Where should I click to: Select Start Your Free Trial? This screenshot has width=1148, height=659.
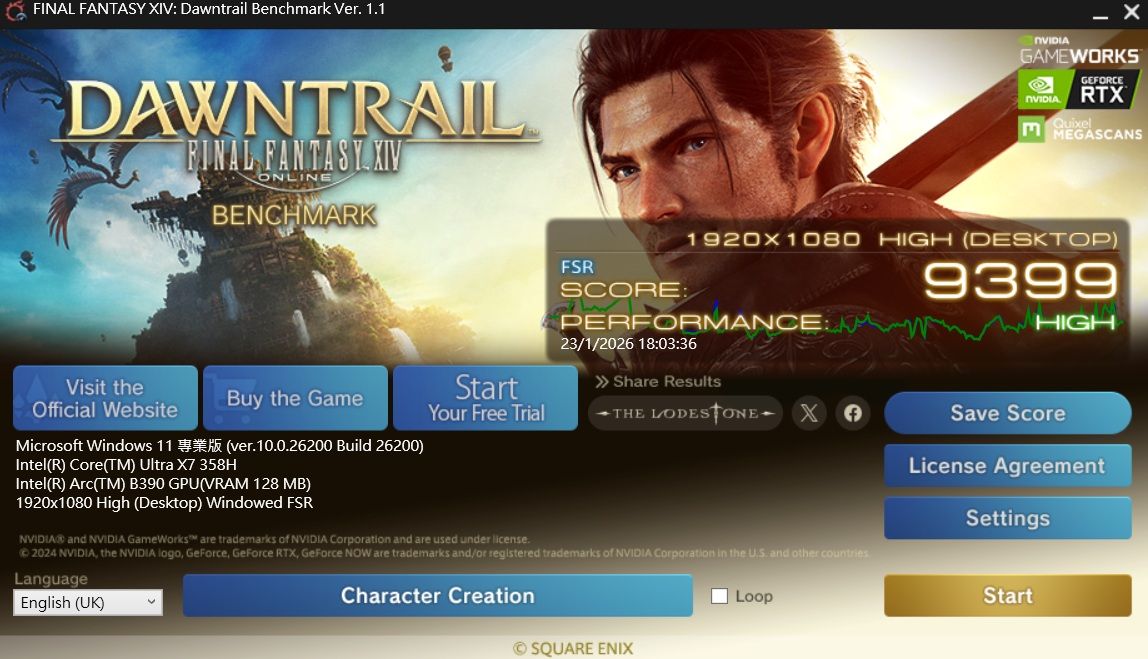point(485,398)
